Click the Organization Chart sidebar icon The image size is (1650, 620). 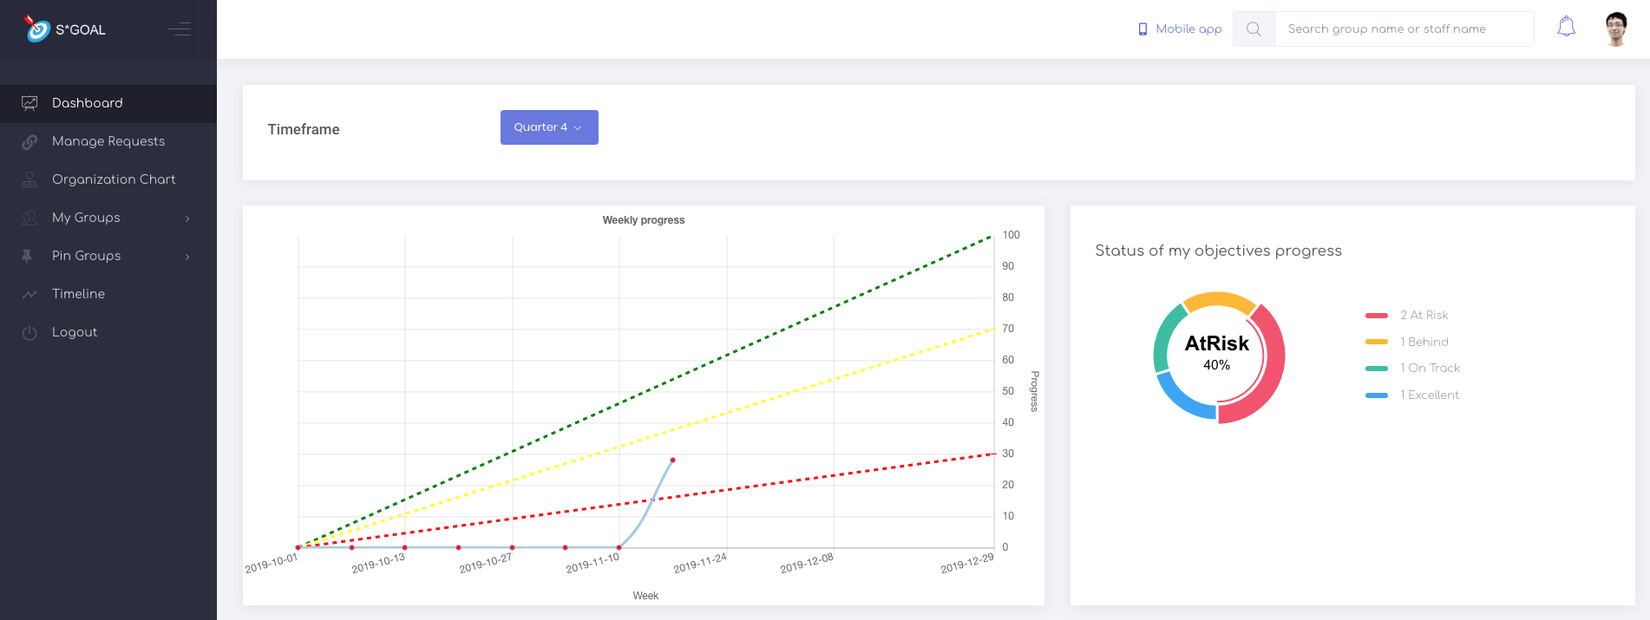tap(30, 180)
